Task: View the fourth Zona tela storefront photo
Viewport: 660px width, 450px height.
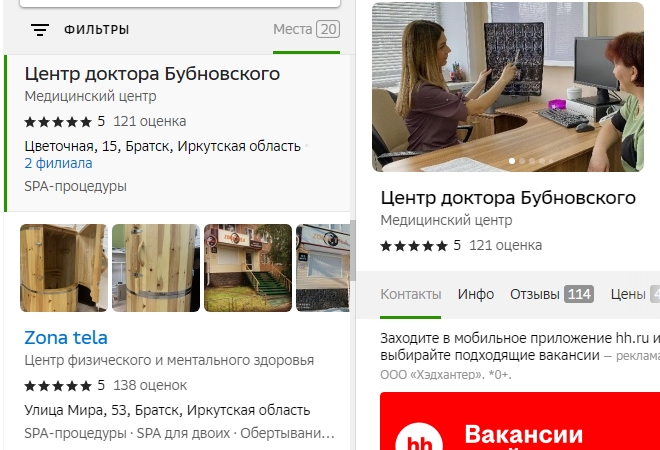Action: click(324, 268)
